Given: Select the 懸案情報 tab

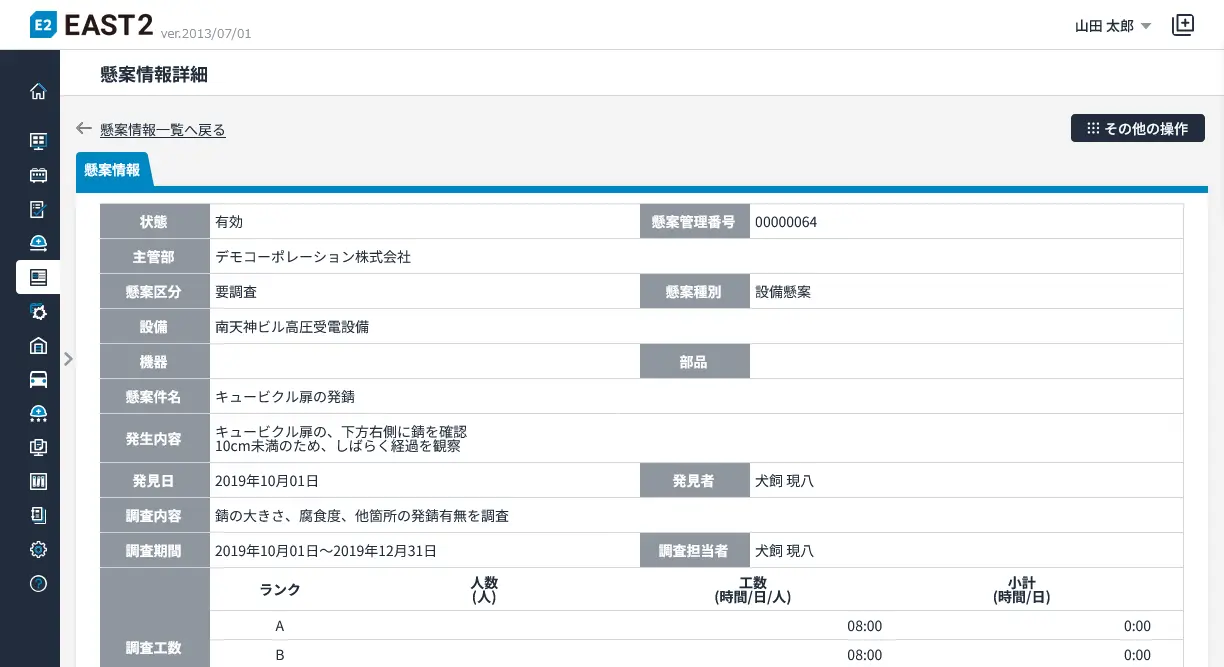Looking at the screenshot, I should (112, 170).
